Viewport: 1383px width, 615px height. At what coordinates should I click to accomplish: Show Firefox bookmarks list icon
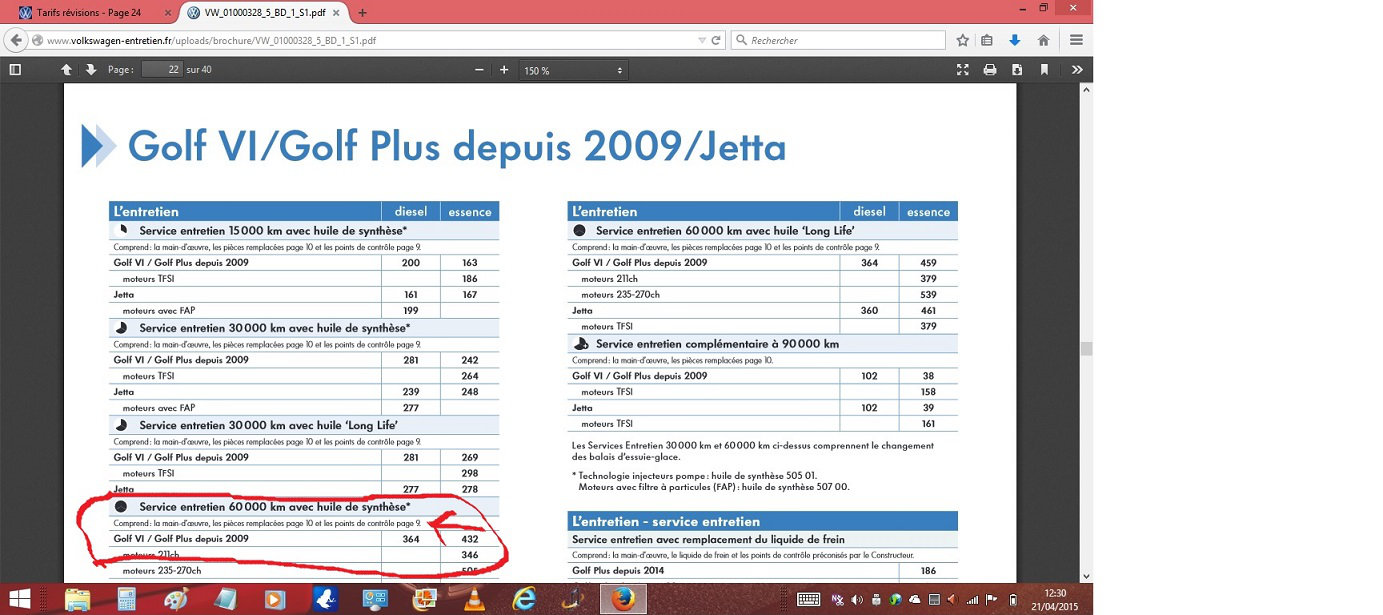tap(987, 41)
